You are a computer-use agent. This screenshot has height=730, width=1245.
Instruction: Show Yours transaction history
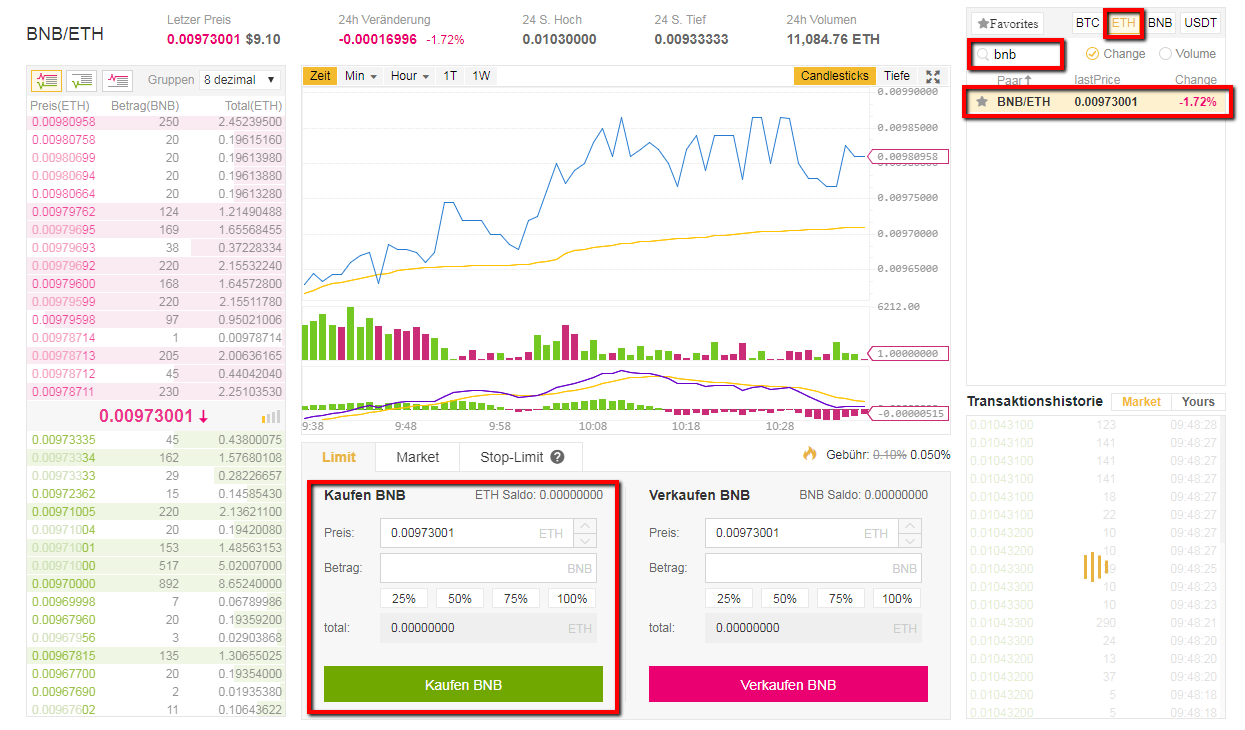point(1198,402)
